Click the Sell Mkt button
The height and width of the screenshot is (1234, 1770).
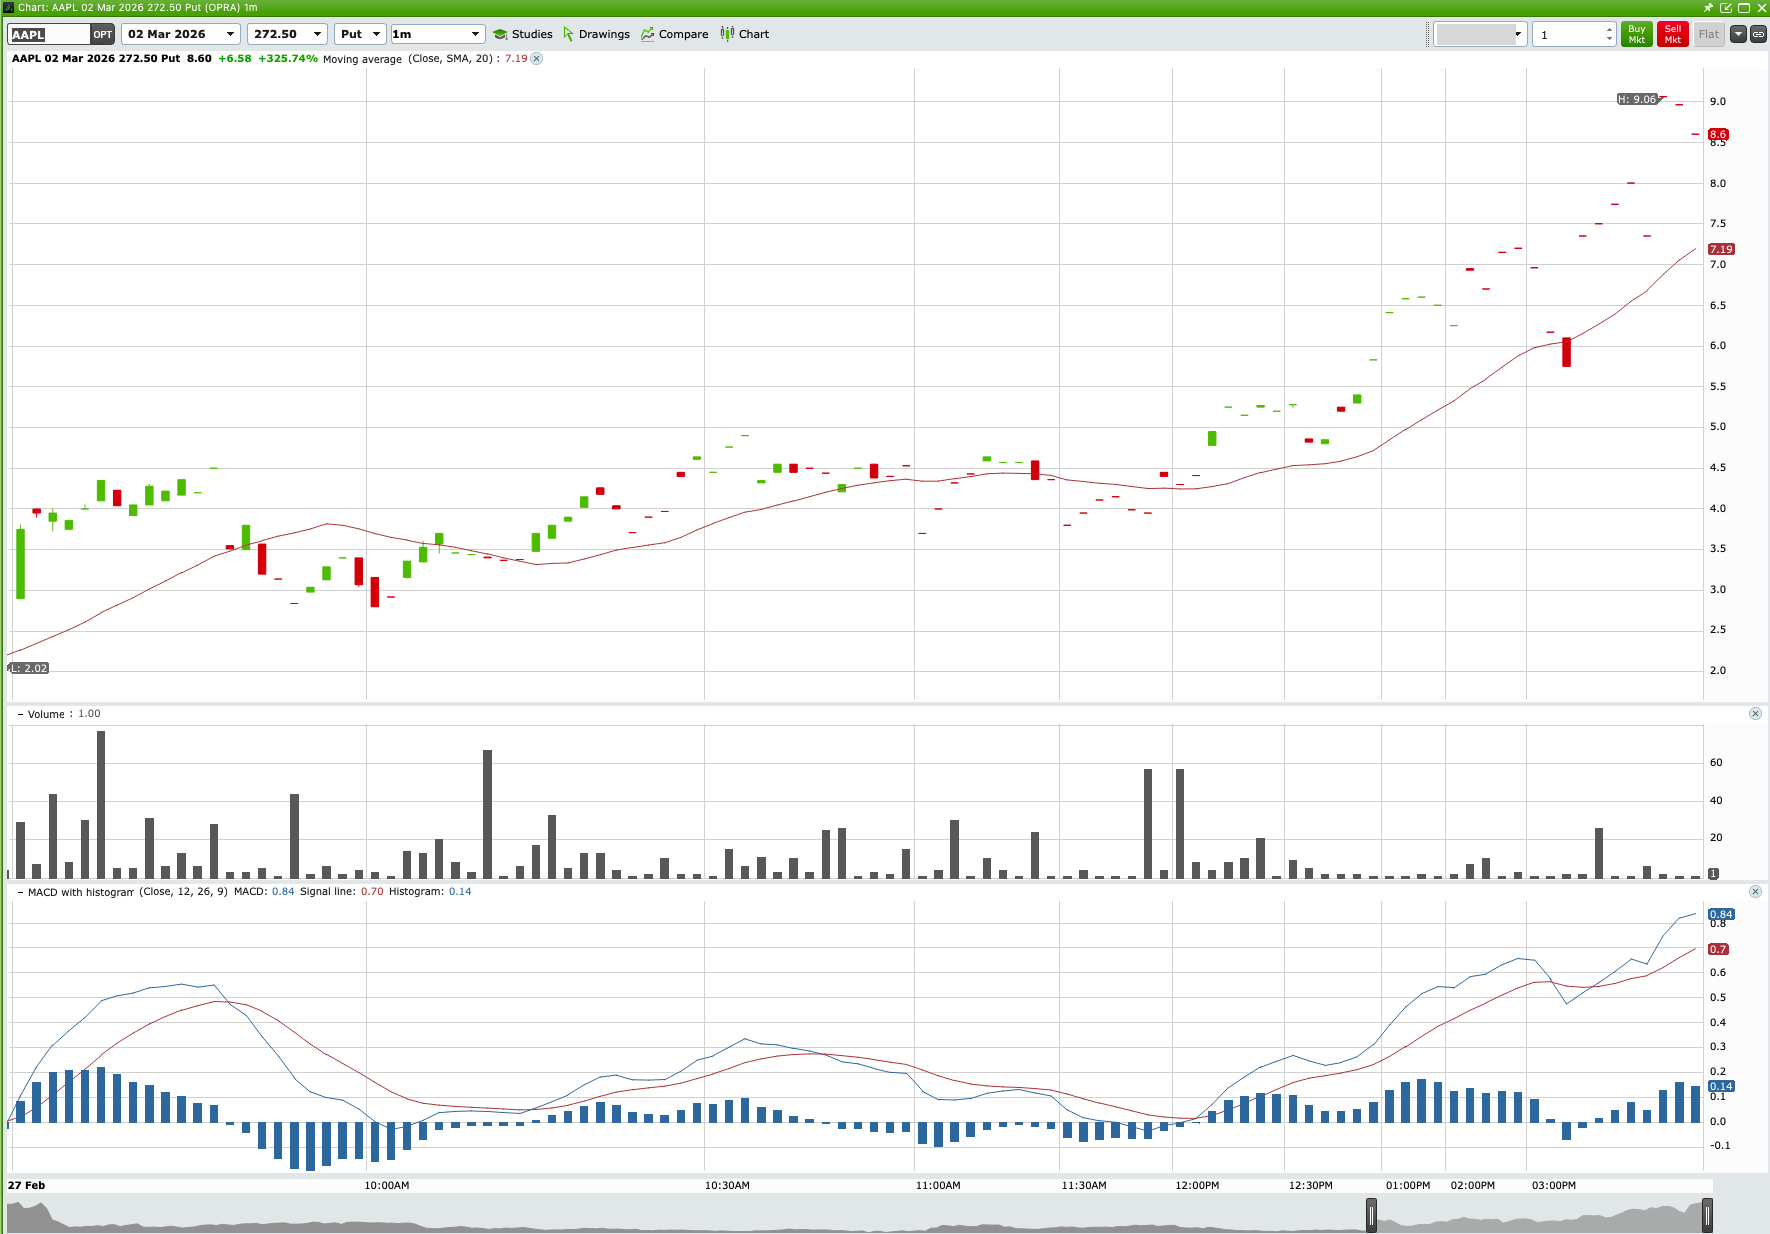coord(1672,33)
